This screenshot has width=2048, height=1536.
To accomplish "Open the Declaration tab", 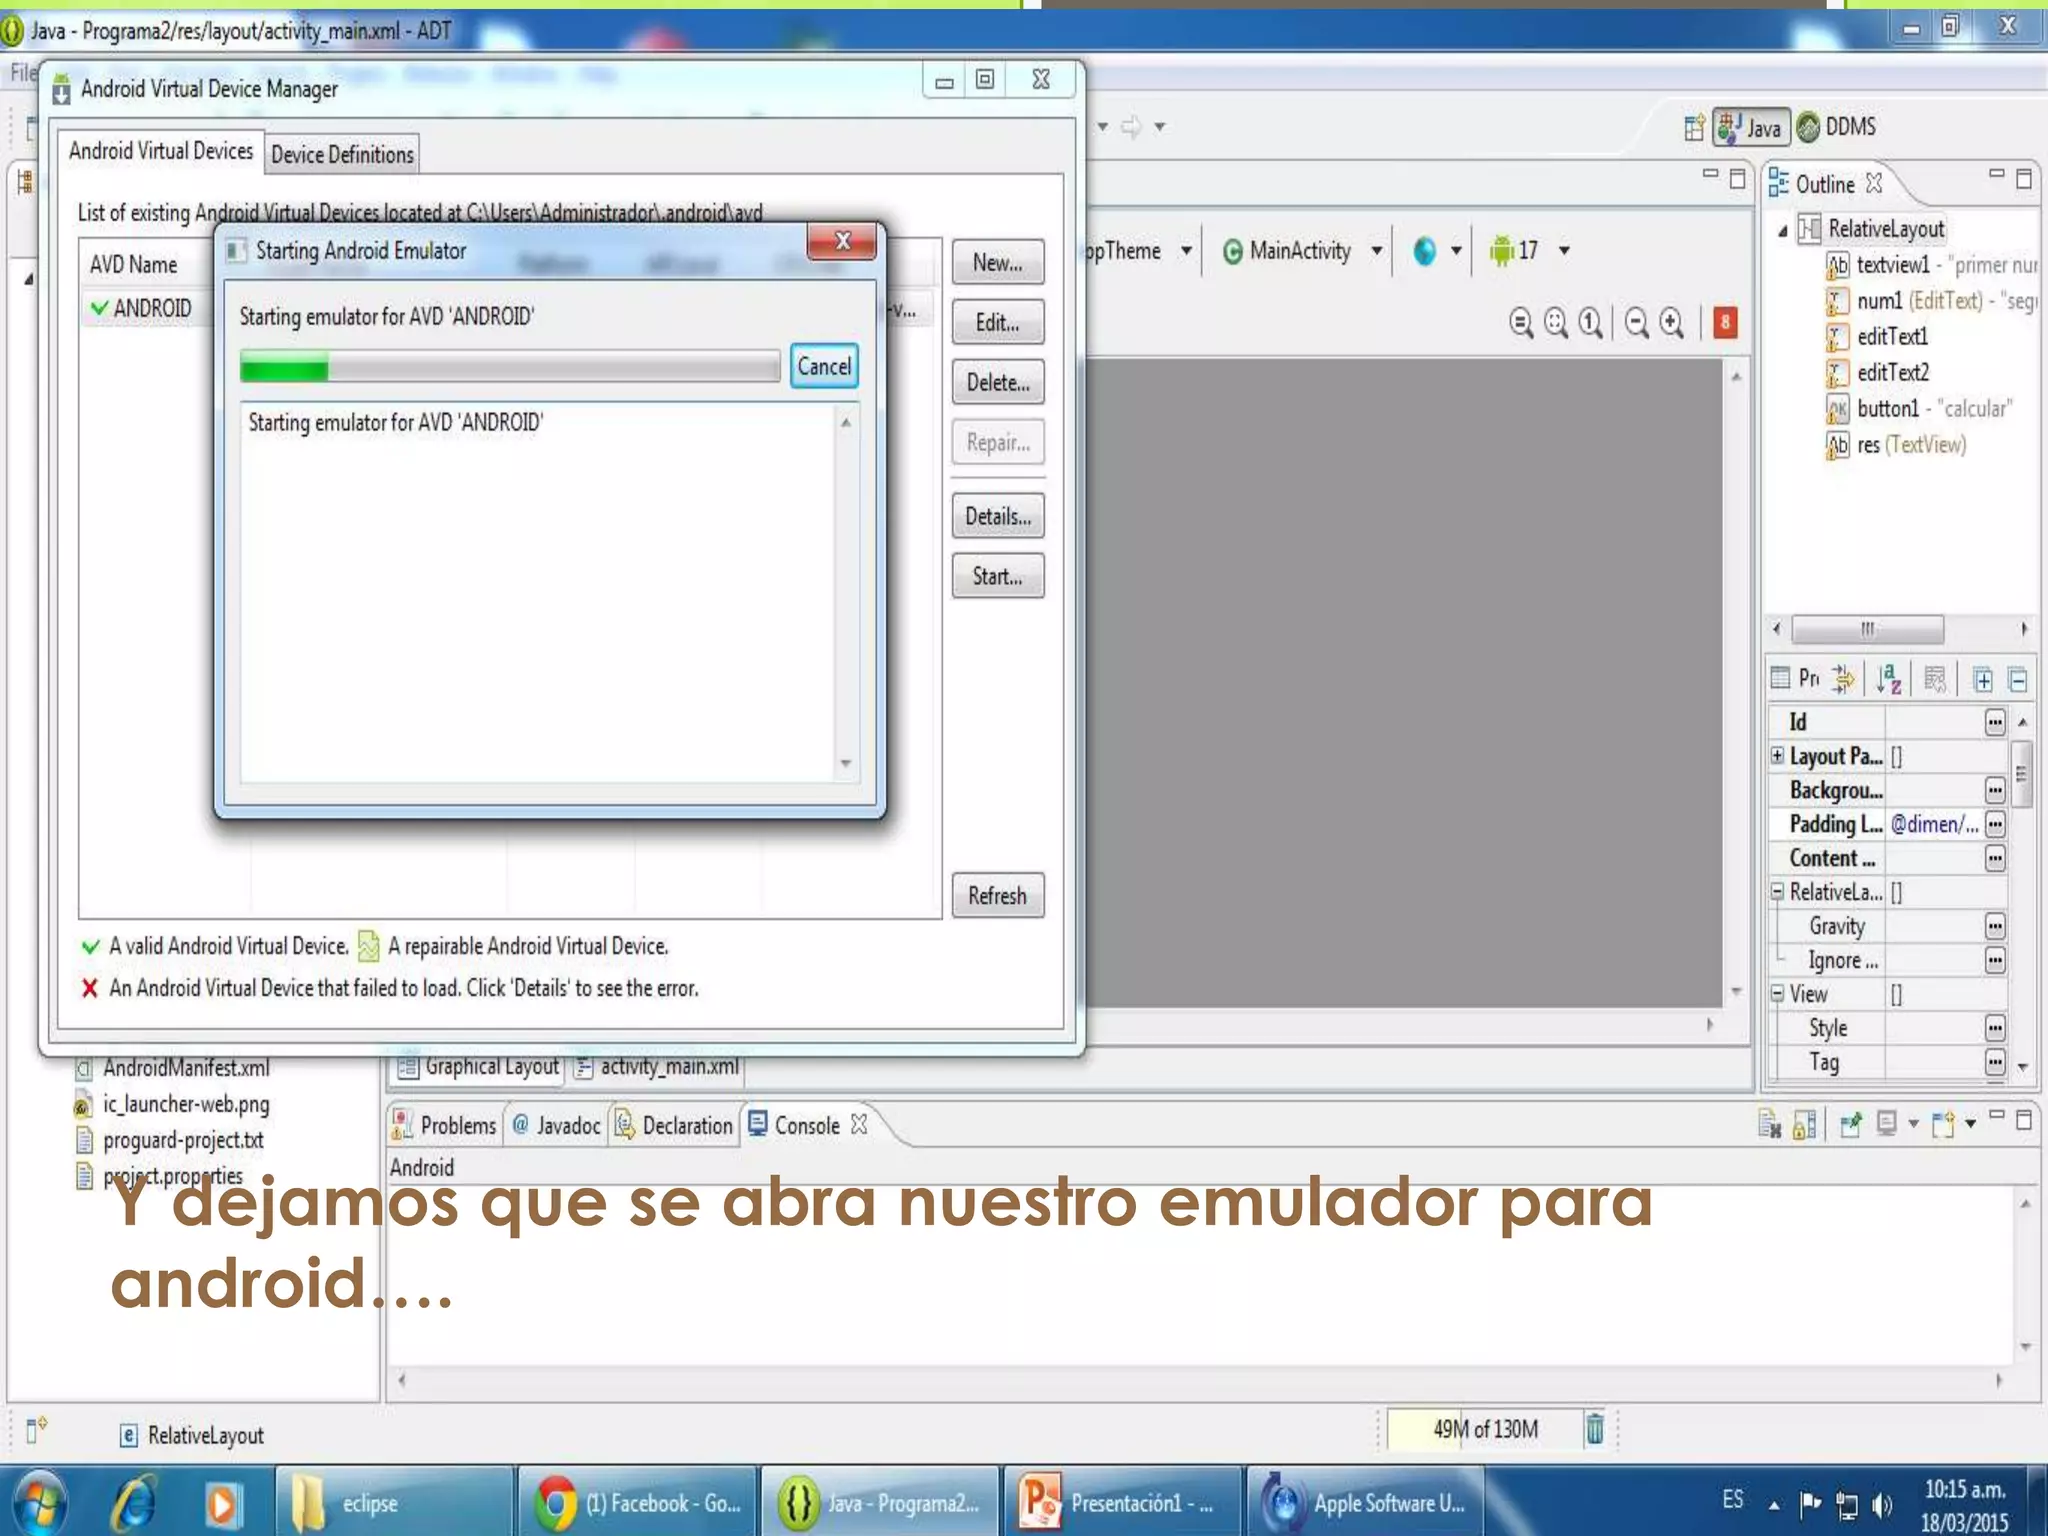I will click(674, 1125).
